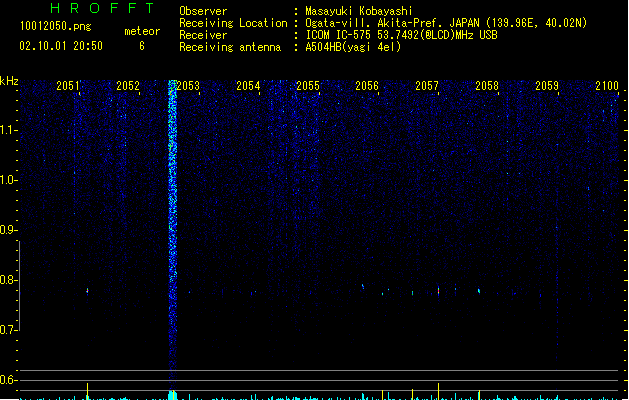
Task: Click the 'Receiving antenna' label
Action: pos(230,47)
